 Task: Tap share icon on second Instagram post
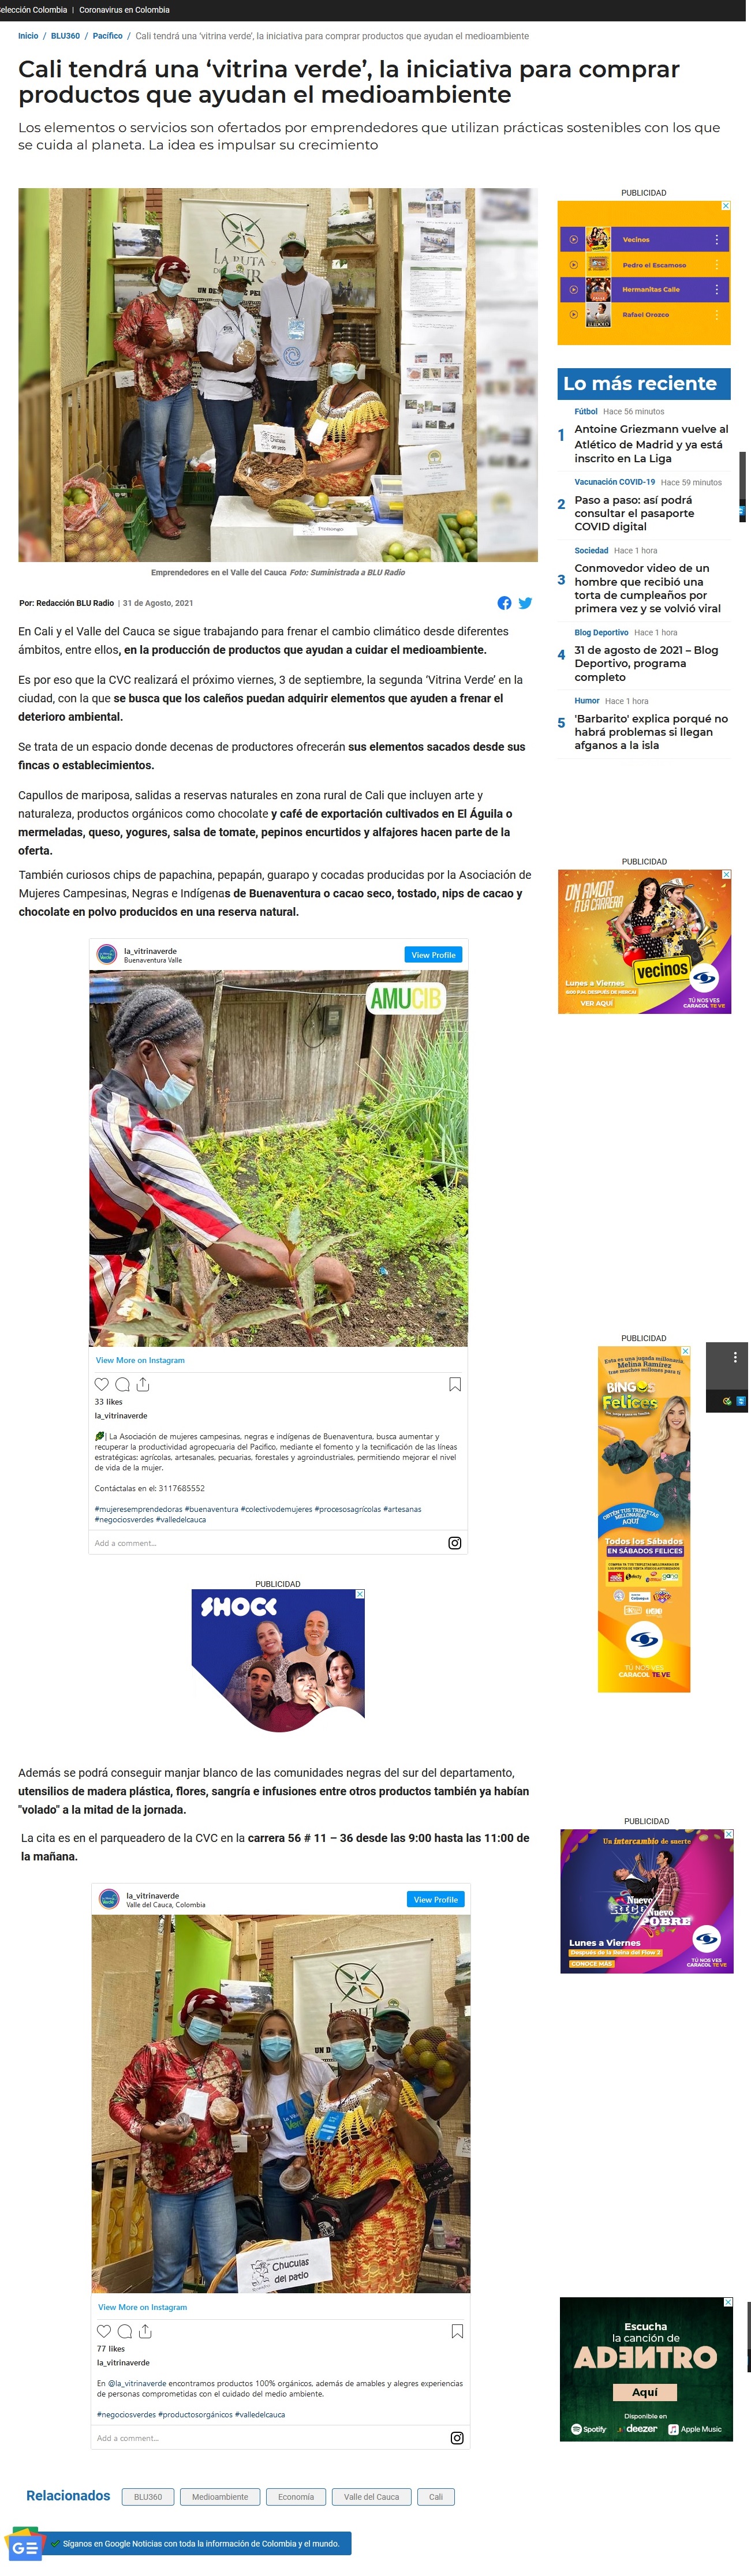point(145,2331)
